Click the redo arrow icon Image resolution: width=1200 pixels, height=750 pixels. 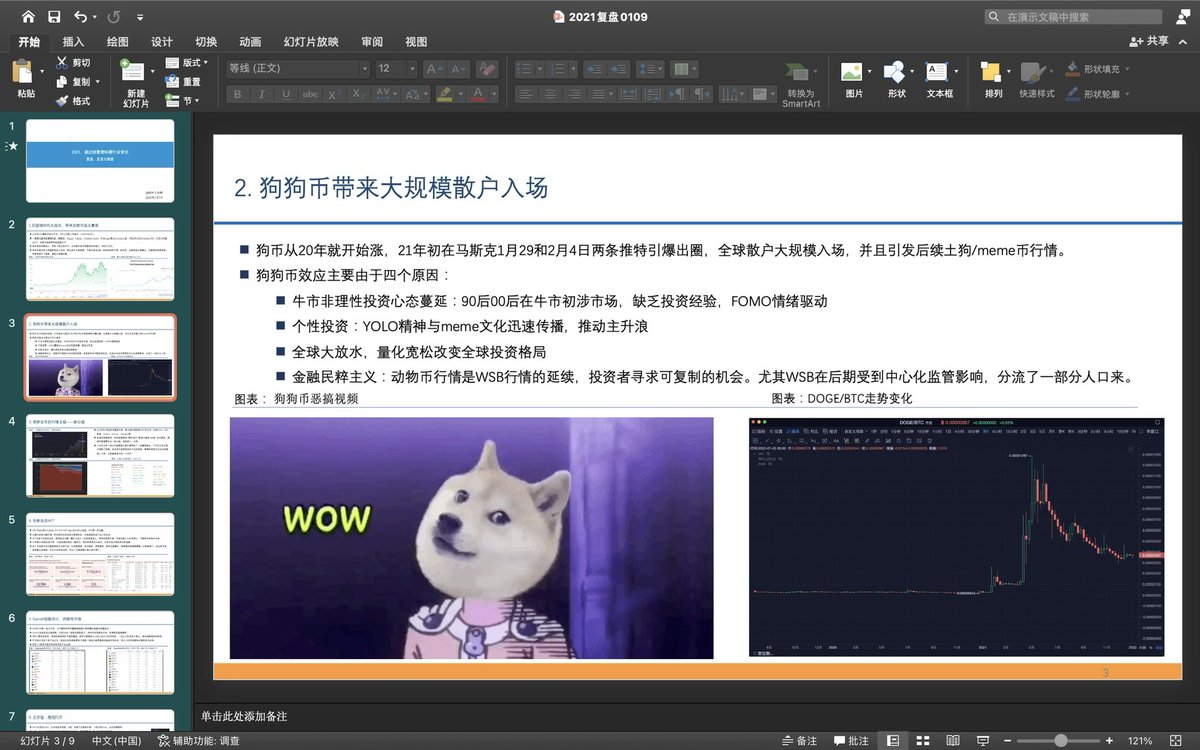[x=113, y=16]
